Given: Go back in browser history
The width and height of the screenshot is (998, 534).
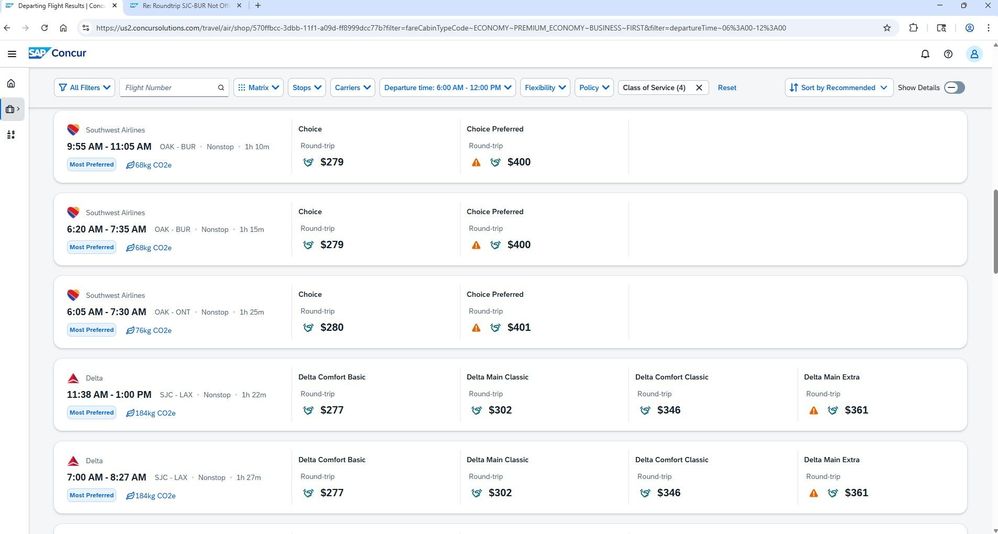Looking at the screenshot, I should click(7, 28).
